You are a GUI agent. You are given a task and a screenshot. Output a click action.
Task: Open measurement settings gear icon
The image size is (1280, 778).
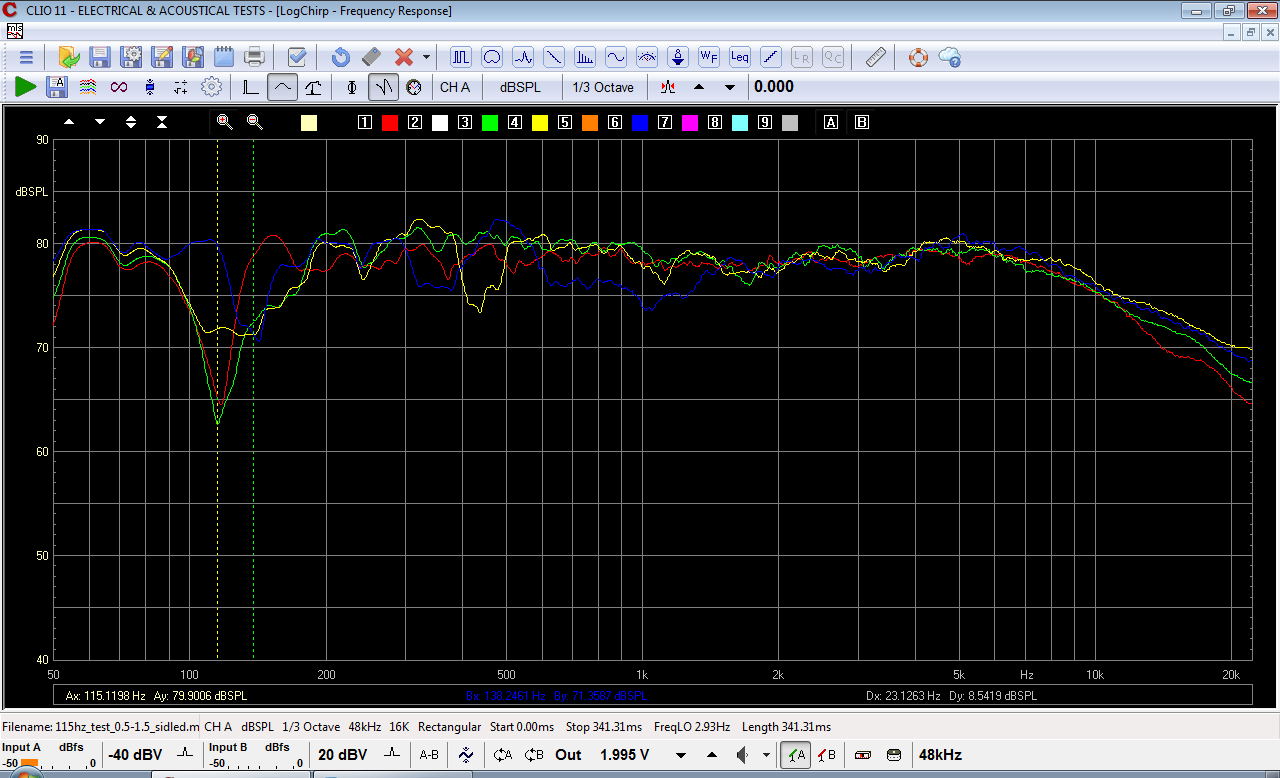[211, 87]
